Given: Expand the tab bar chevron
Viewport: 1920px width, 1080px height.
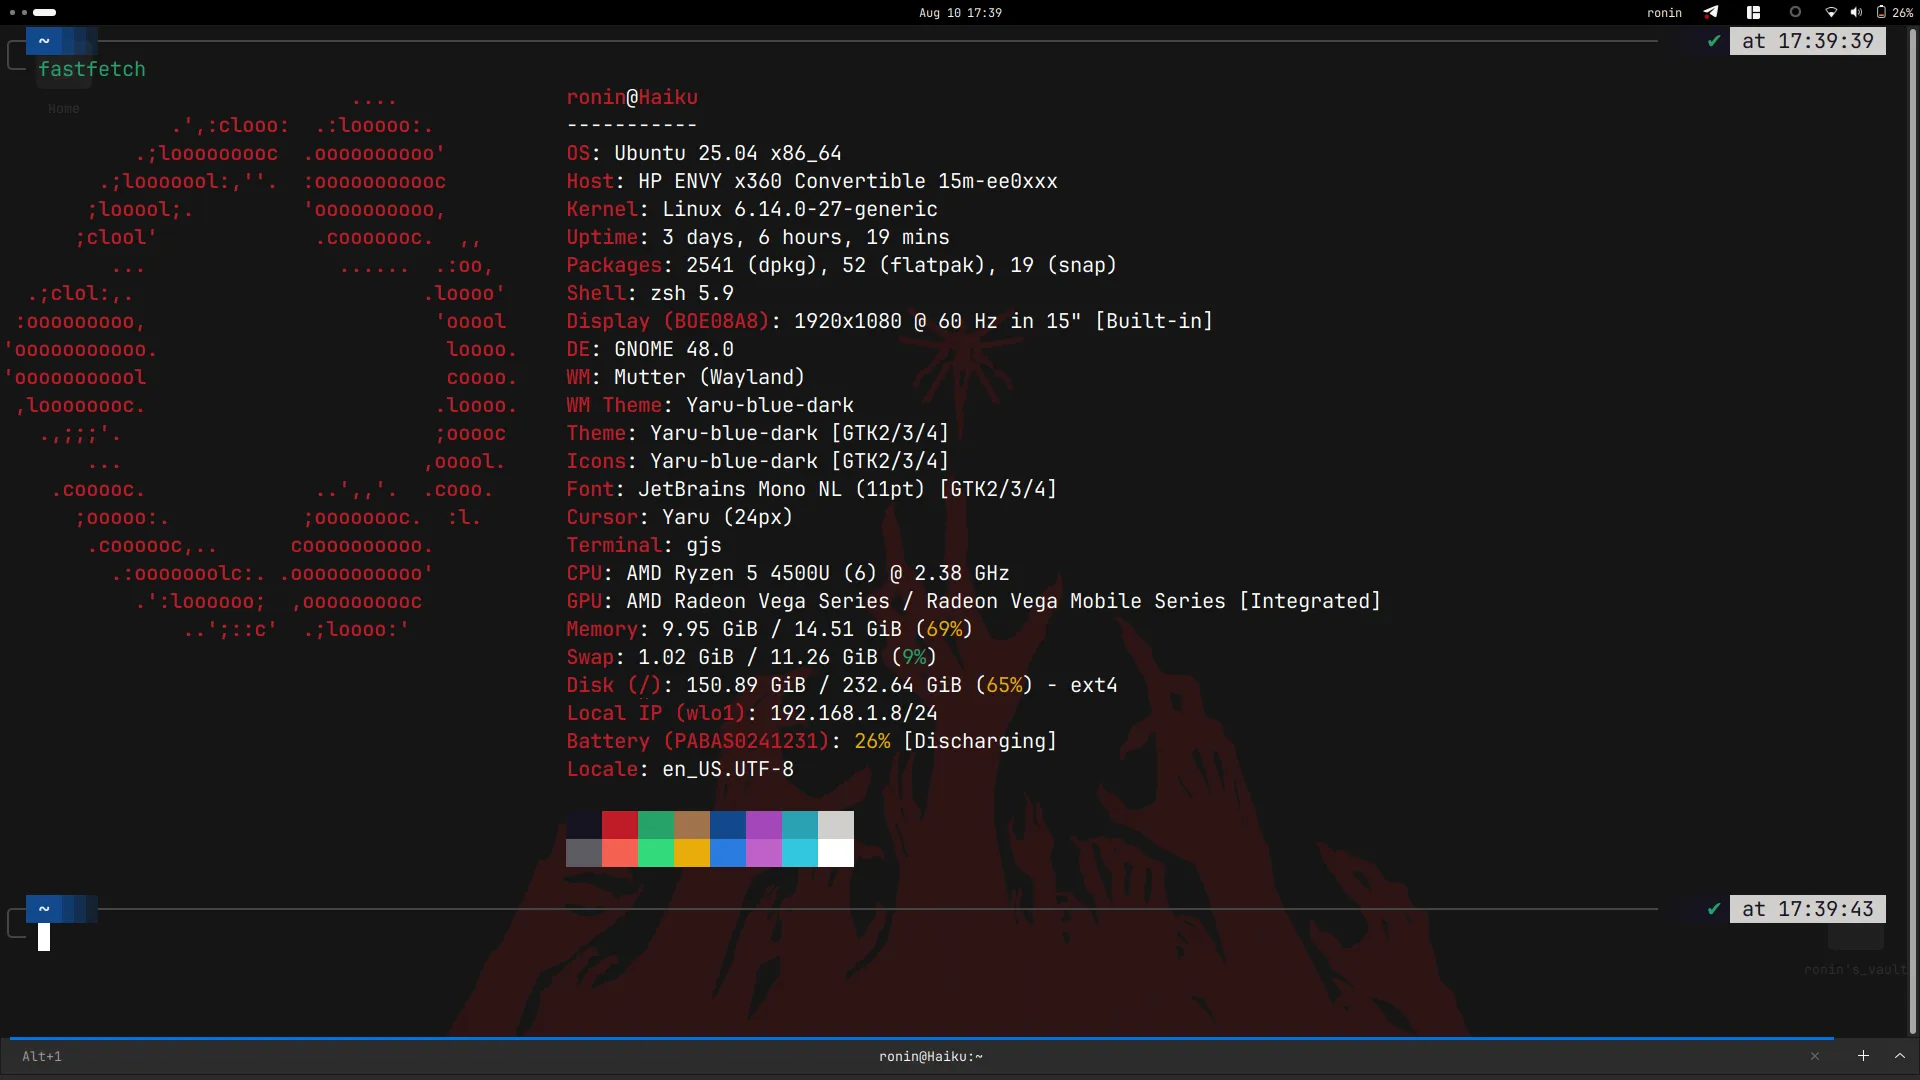Looking at the screenshot, I should 1900,1056.
